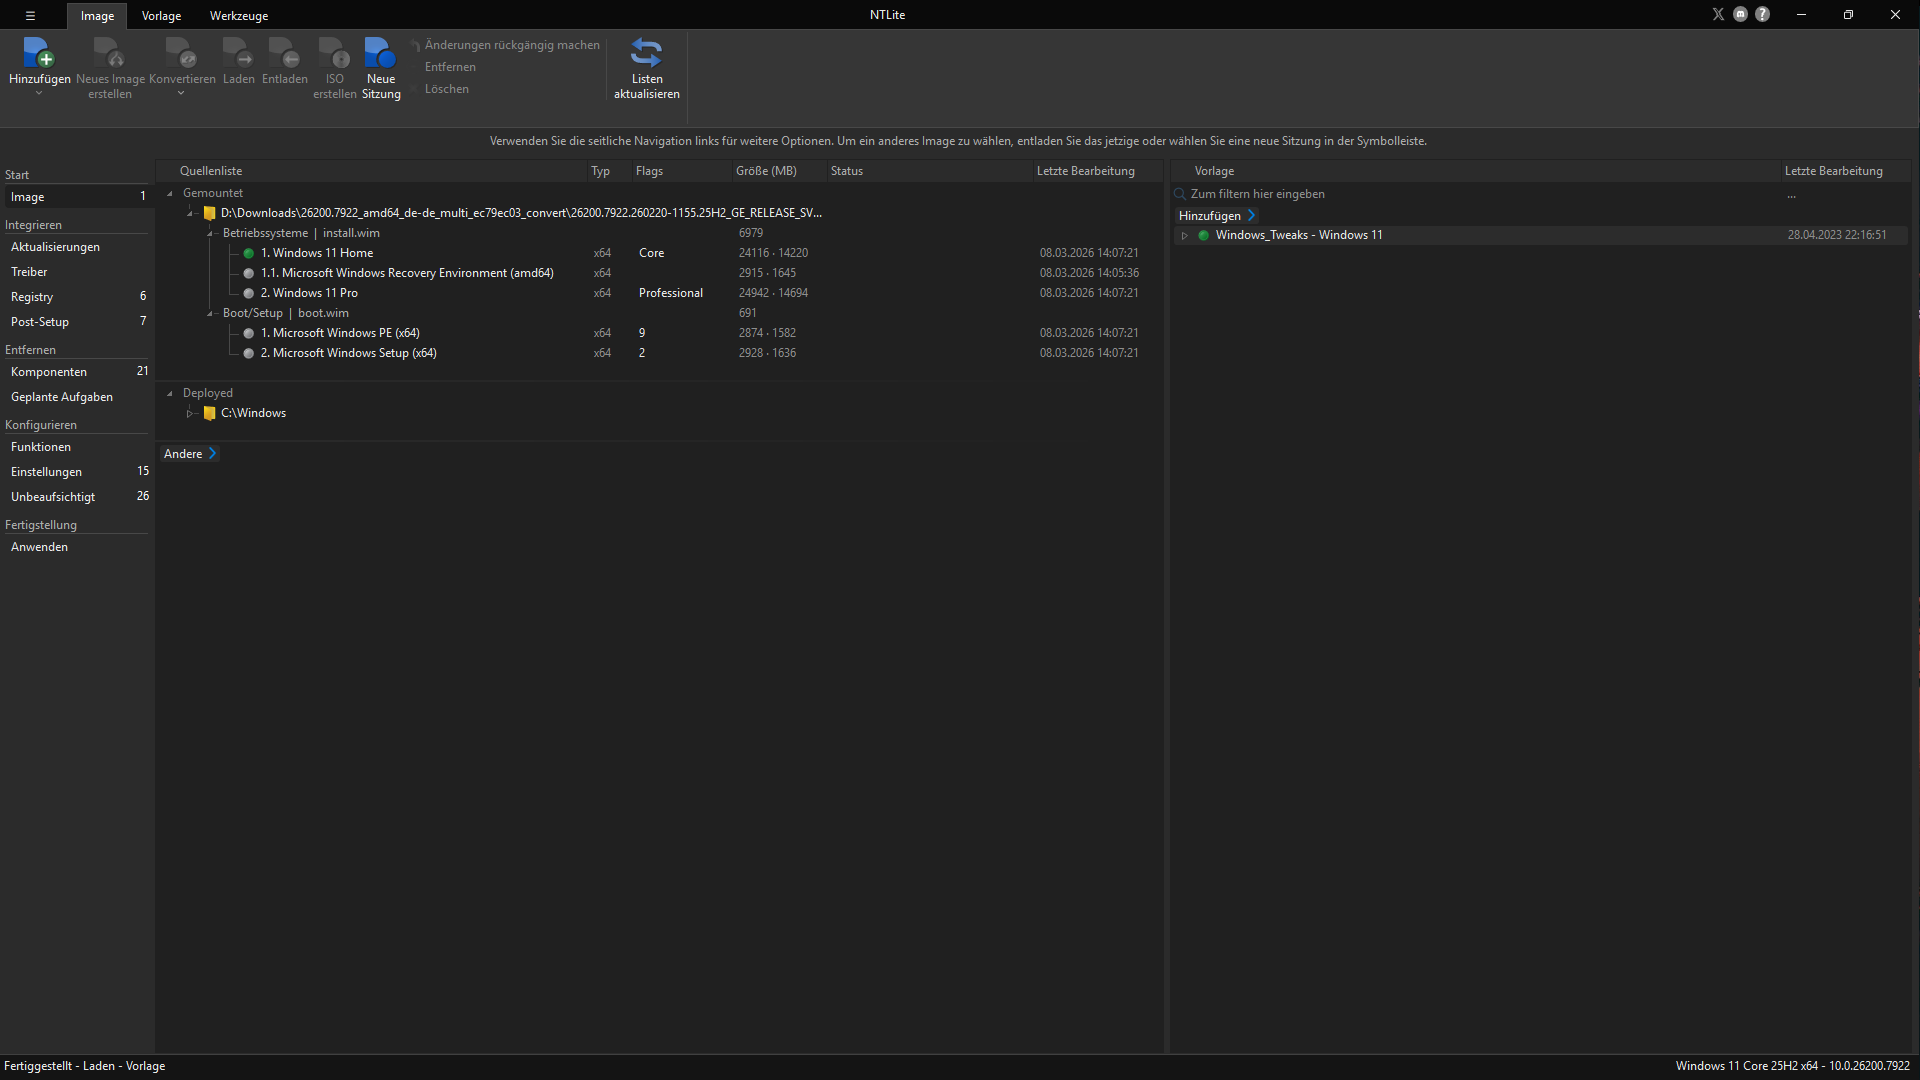Screen dimensions: 1920x1080
Task: Click Listen aktualisieren refresh icon
Action: (646, 53)
